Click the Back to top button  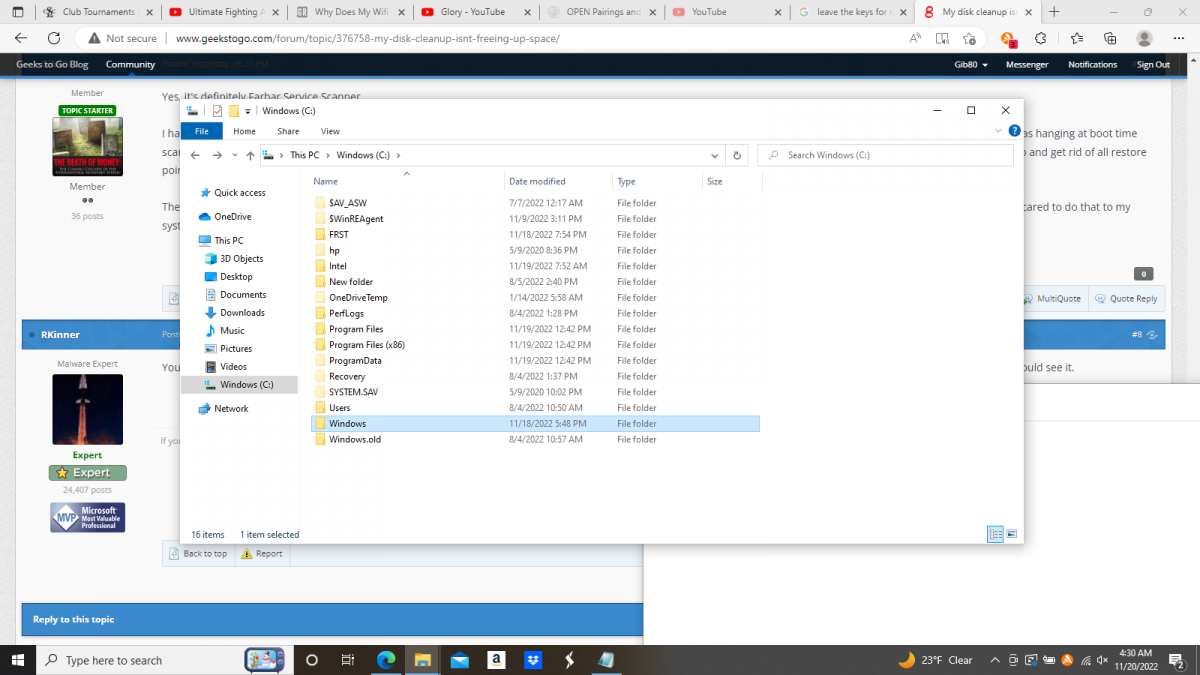tap(198, 554)
